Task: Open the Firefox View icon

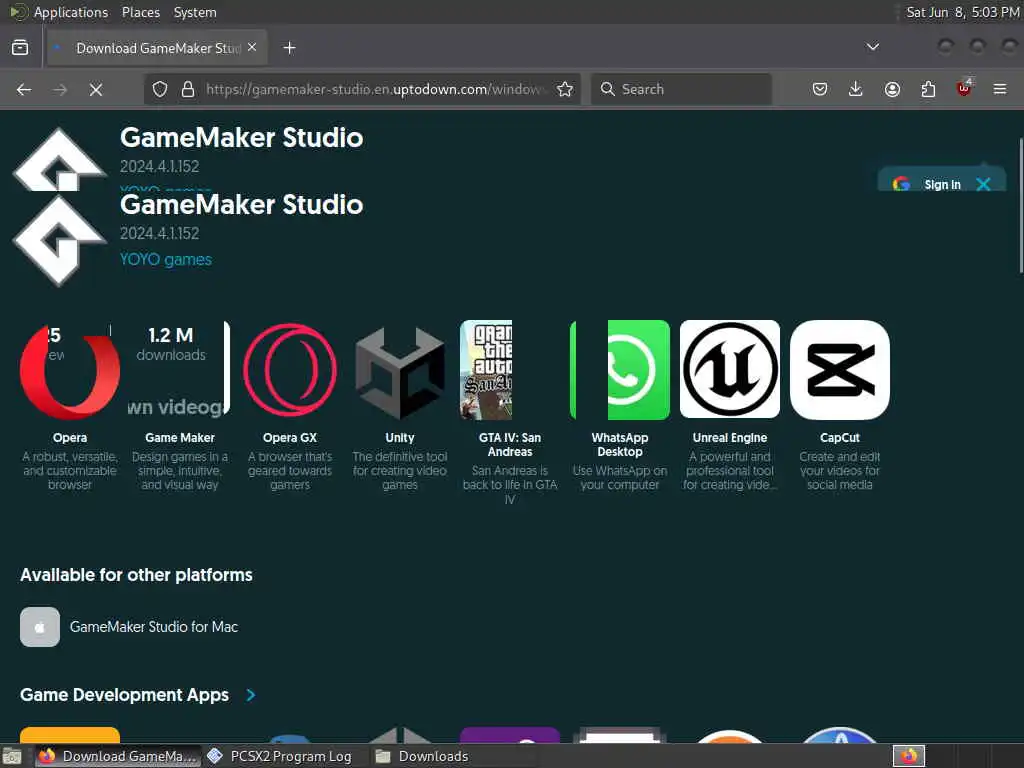Action: point(20,48)
